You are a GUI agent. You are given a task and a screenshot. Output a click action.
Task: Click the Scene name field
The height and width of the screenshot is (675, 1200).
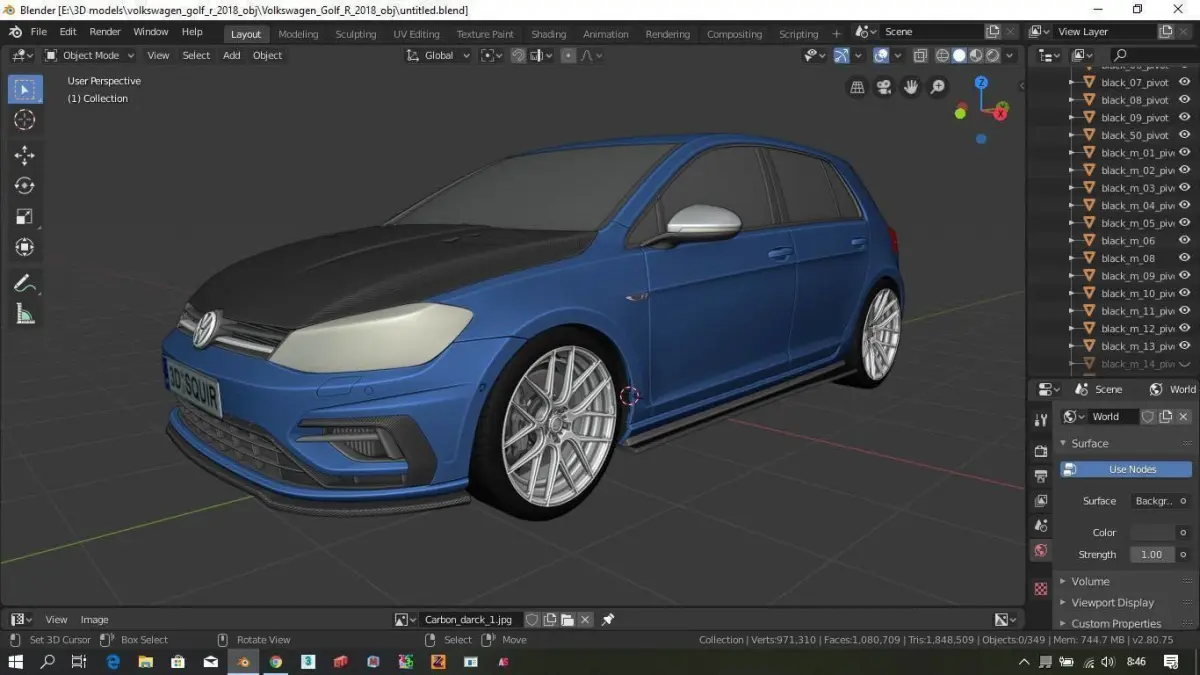tap(933, 32)
